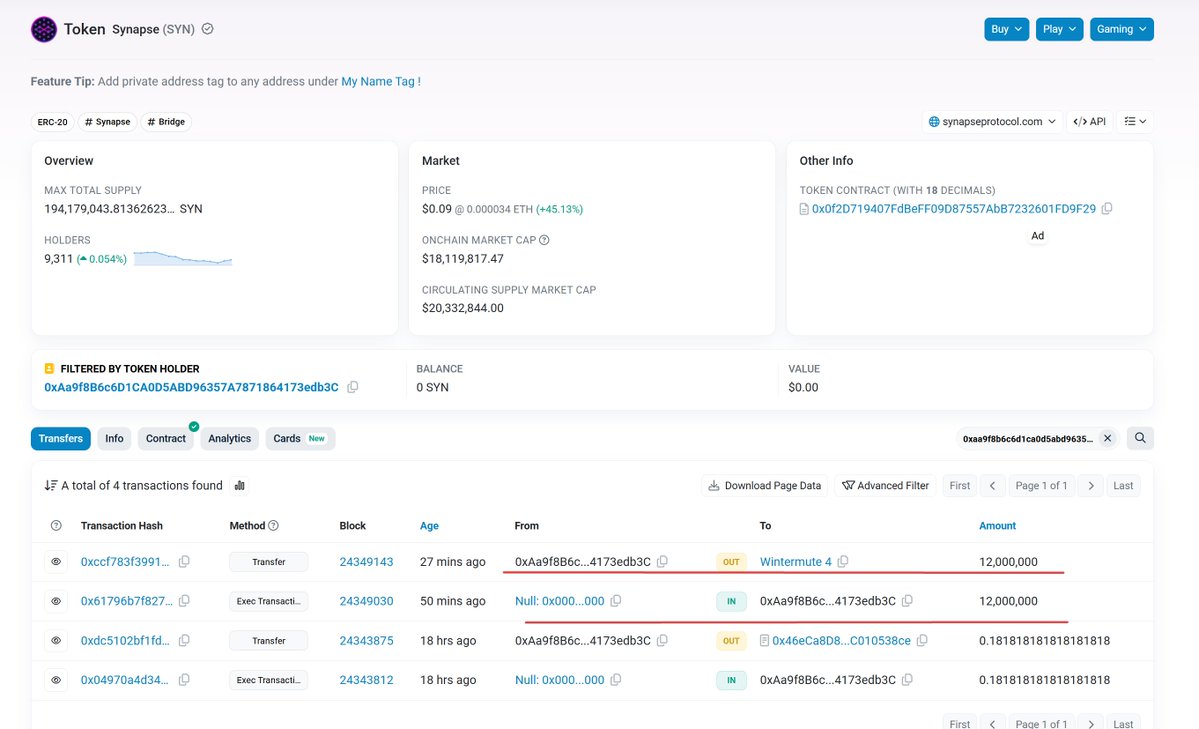Open the My Name Tag link
Screen dimensions: 1199x729
(381, 82)
